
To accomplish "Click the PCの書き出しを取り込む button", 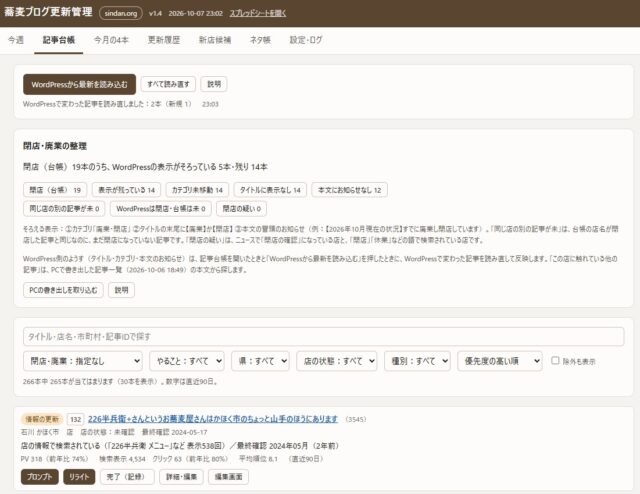I will pos(63,290).
